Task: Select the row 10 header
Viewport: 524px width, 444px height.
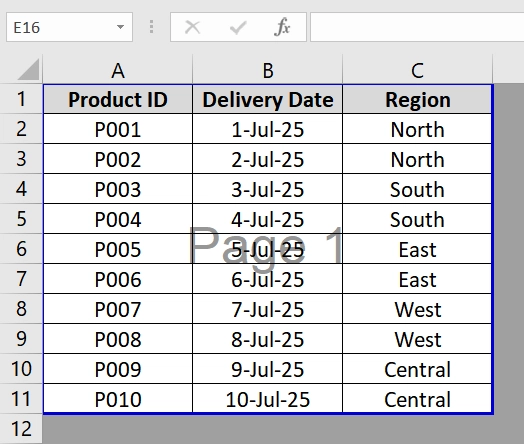Action: pos(21,369)
